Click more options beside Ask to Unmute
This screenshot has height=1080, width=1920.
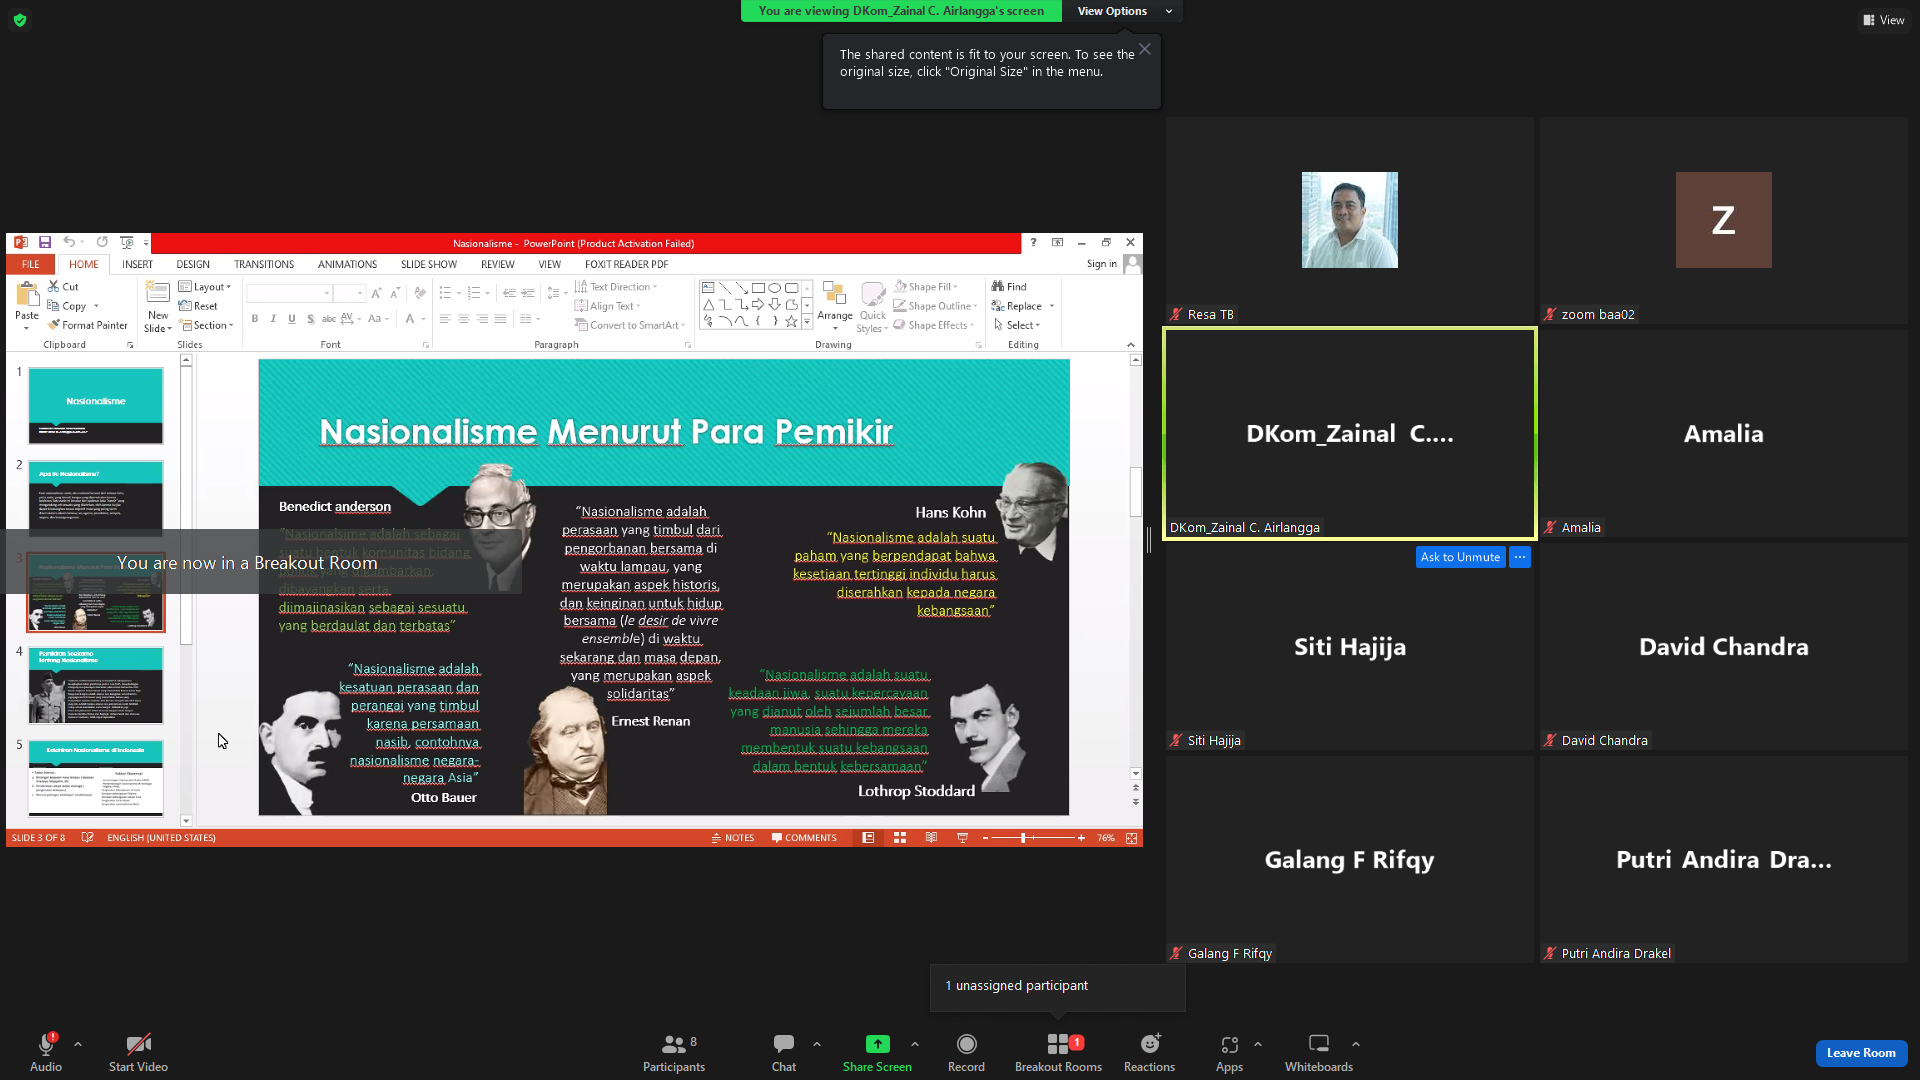click(1520, 557)
